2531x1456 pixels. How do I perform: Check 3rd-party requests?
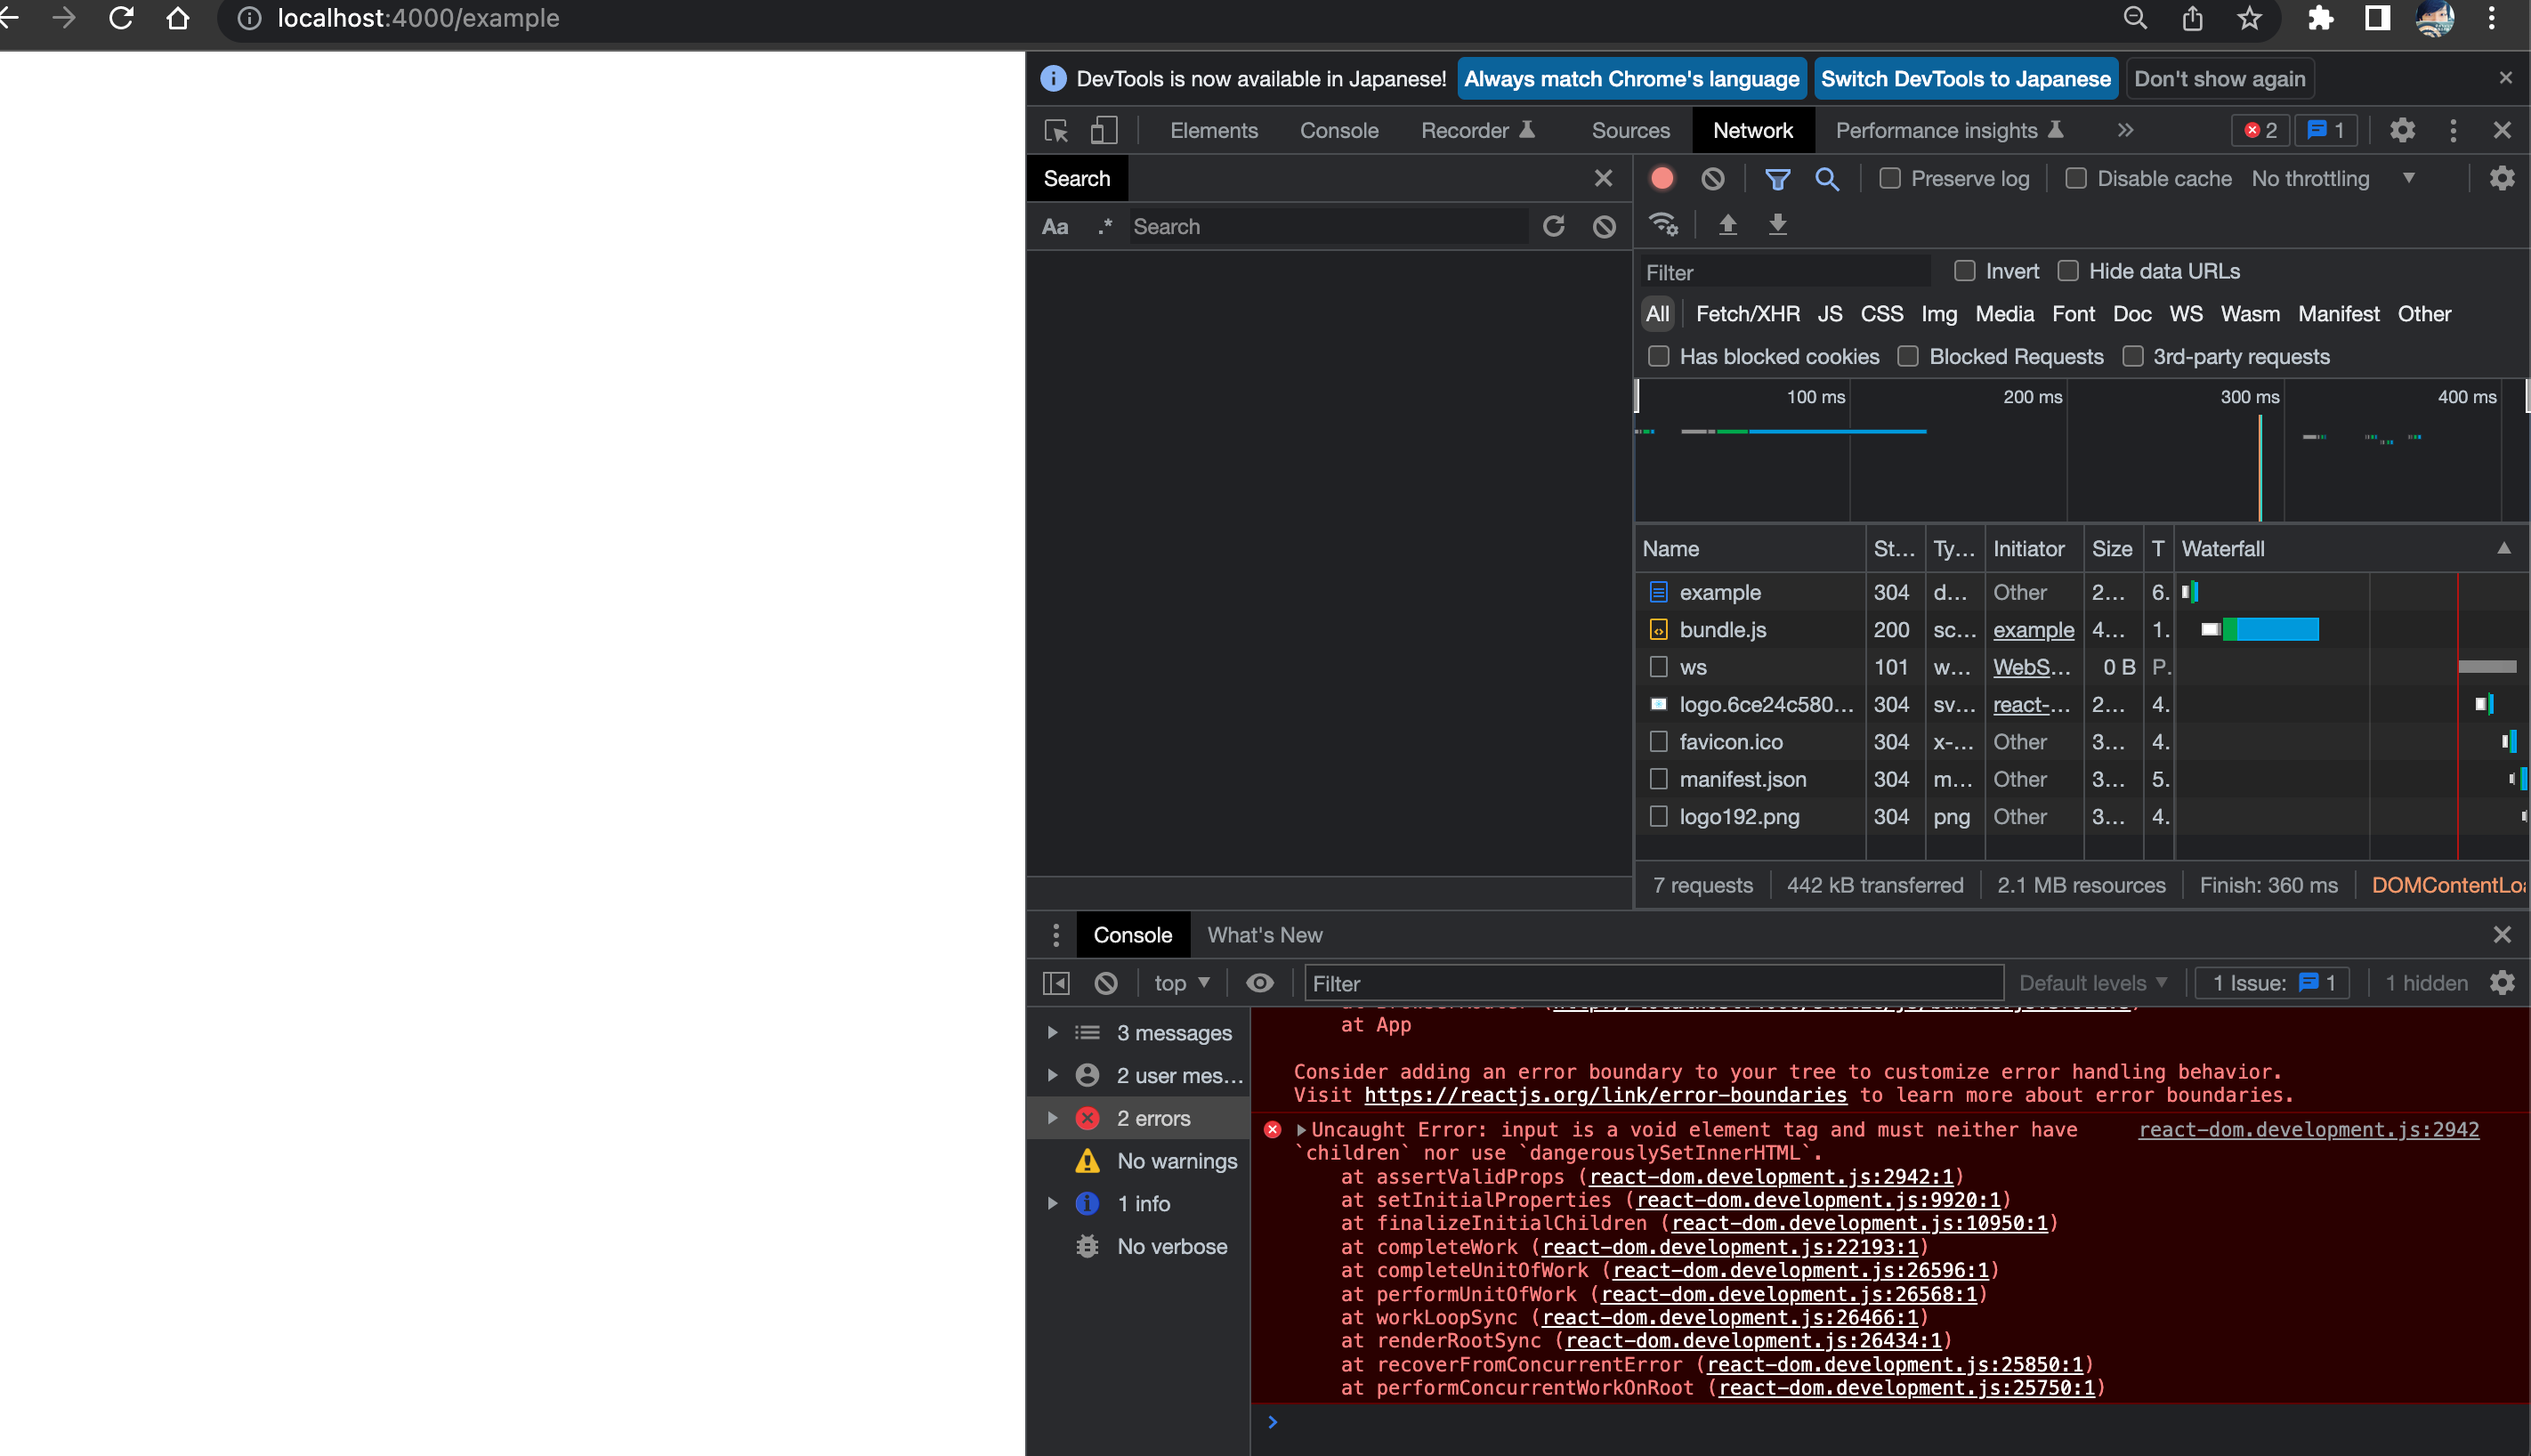tap(2132, 356)
